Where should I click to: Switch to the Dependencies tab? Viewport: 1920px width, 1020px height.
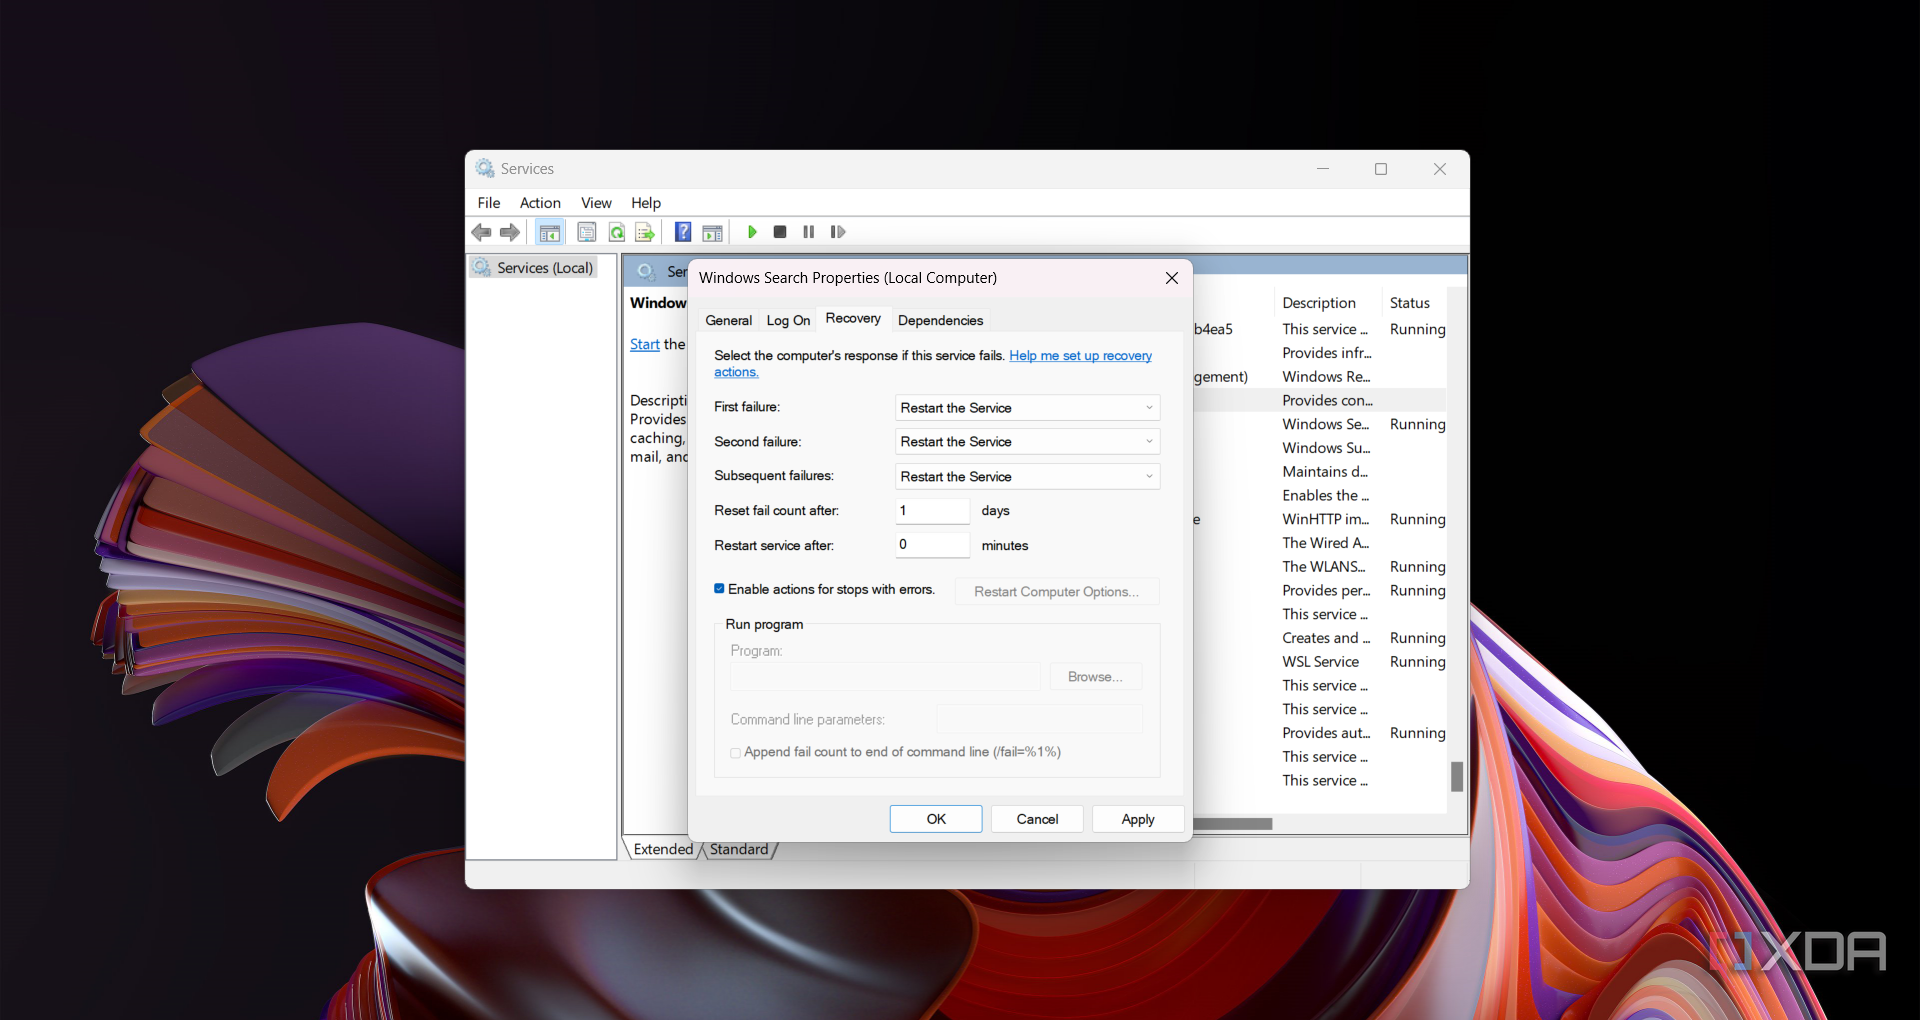point(940,320)
